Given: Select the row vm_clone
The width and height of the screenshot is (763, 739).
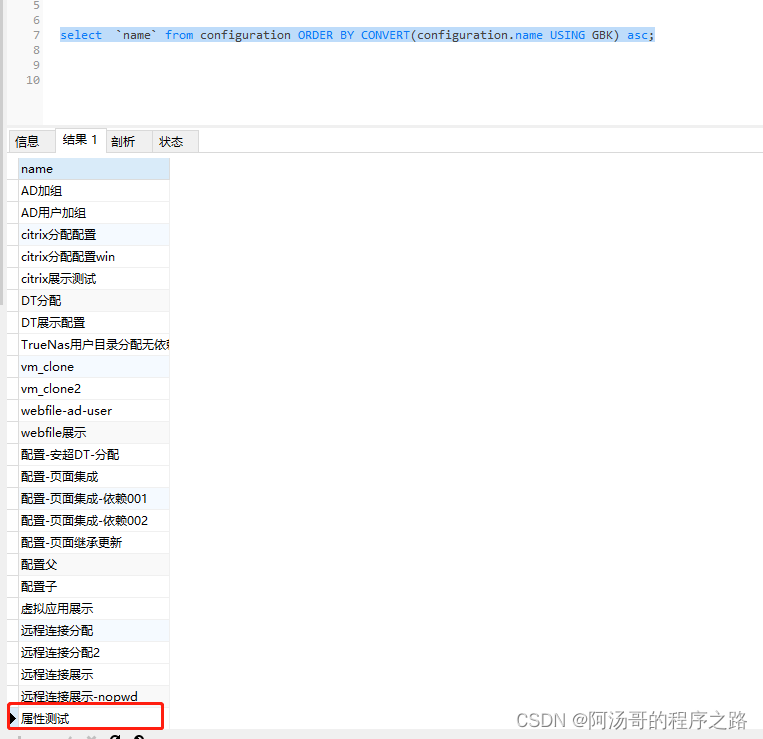Looking at the screenshot, I should pos(94,367).
